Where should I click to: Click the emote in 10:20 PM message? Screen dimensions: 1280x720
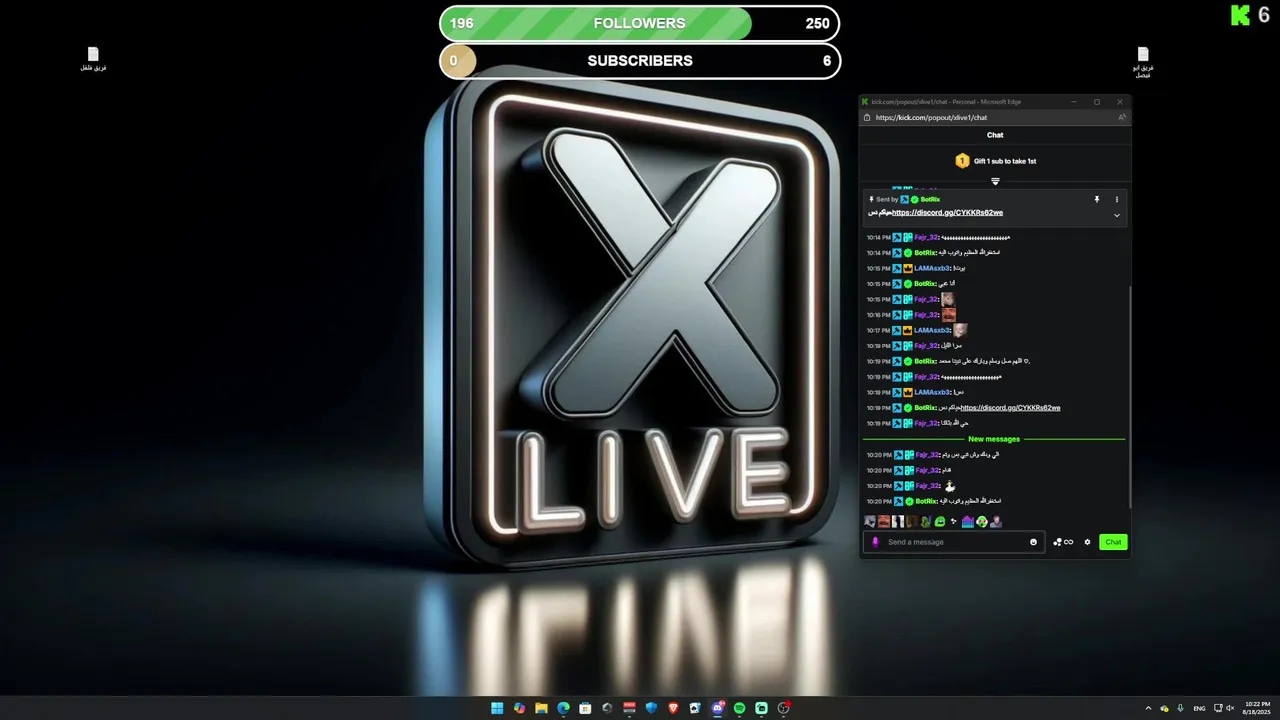click(950, 485)
